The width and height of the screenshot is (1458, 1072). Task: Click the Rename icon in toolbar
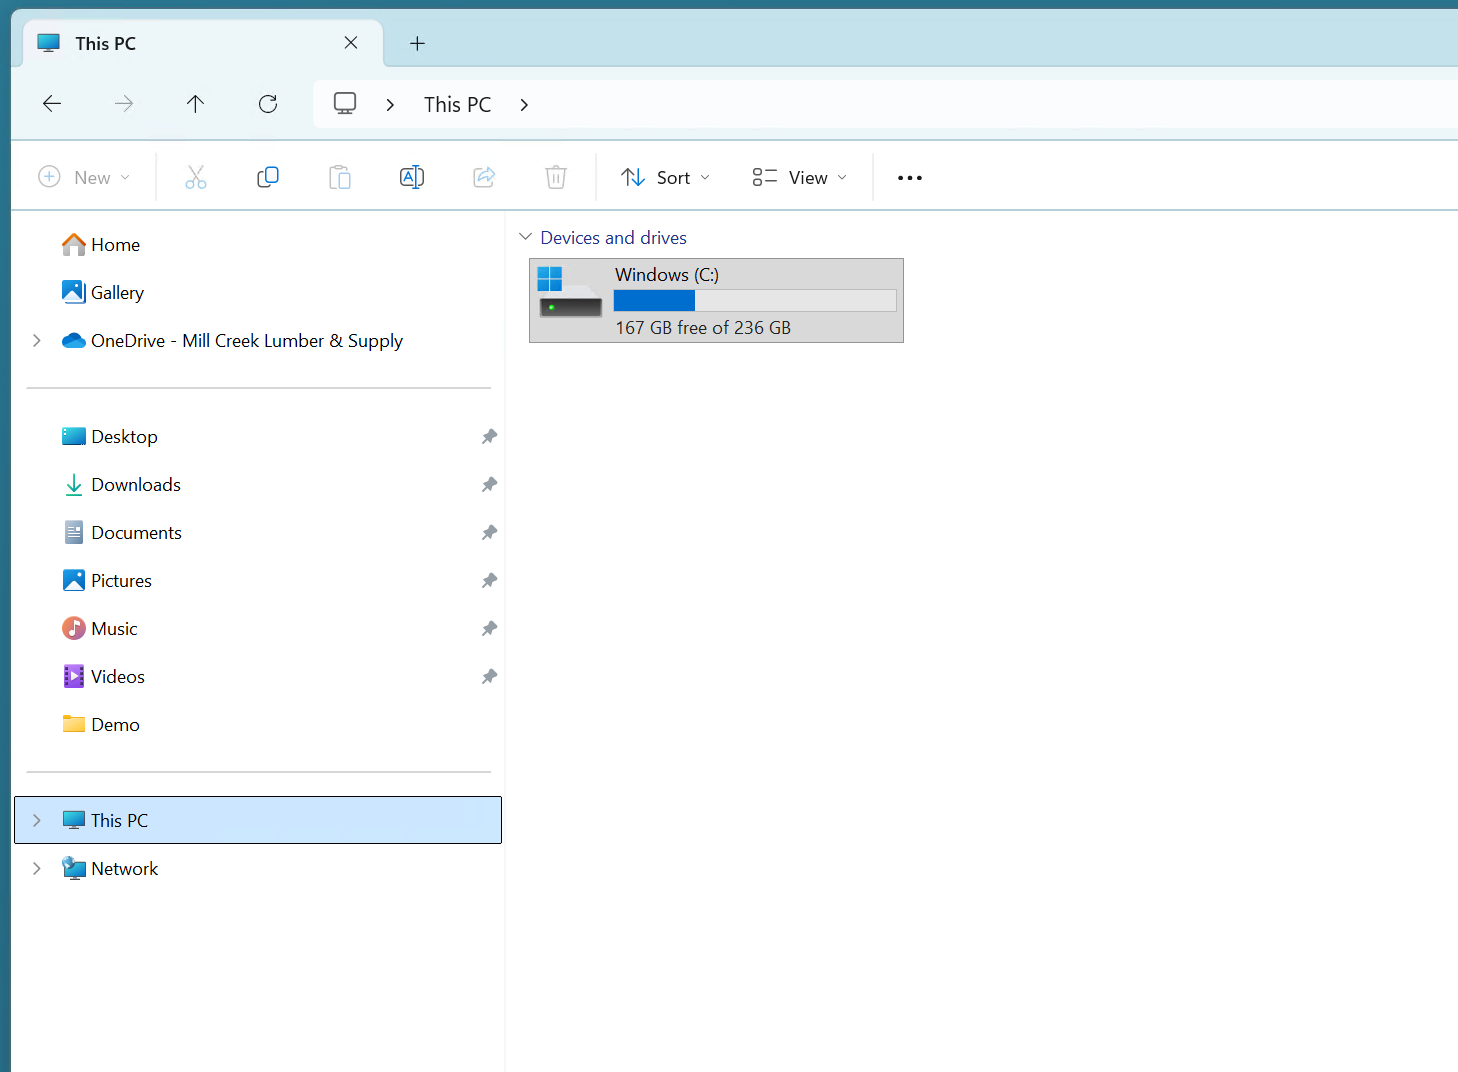412,178
